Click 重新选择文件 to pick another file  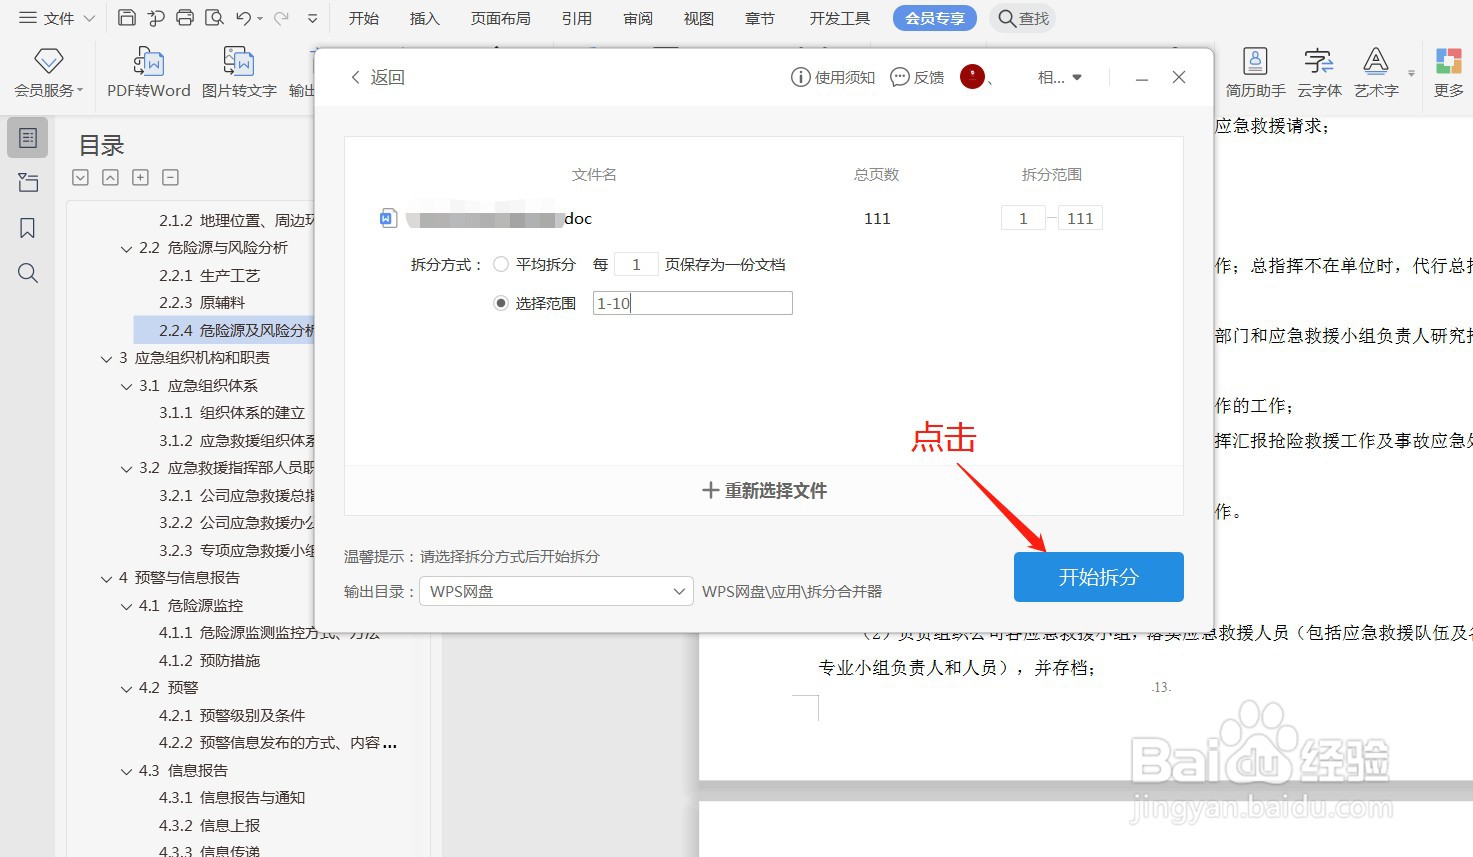763,490
